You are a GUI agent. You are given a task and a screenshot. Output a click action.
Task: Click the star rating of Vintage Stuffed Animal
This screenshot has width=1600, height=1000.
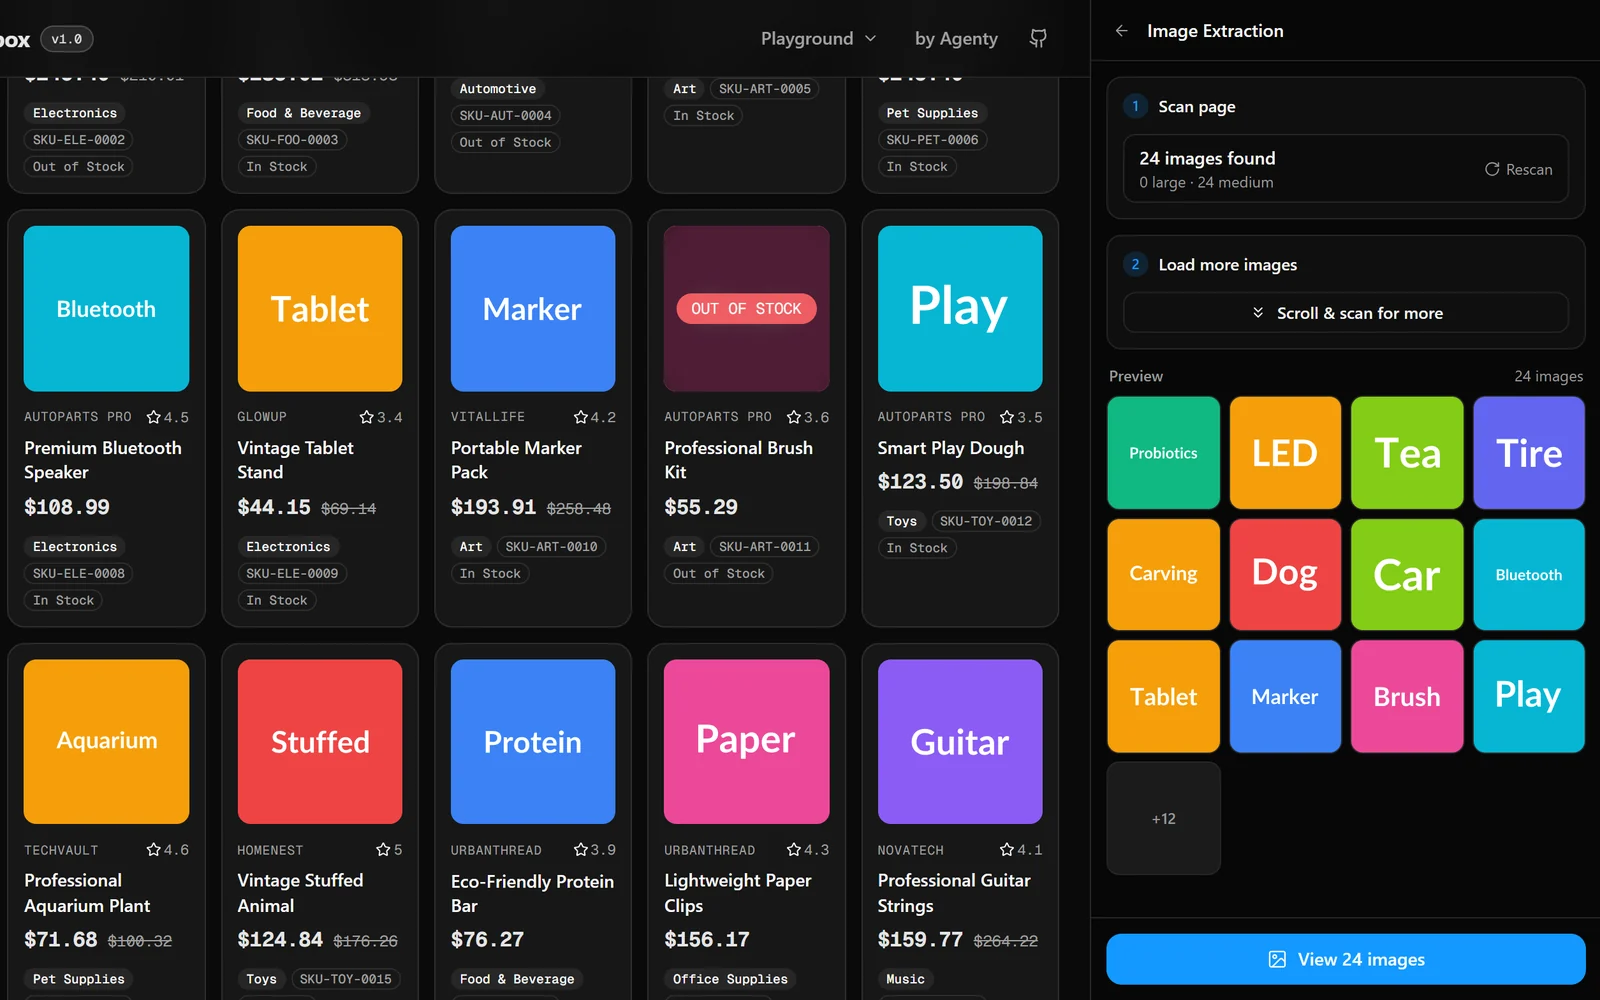click(389, 850)
